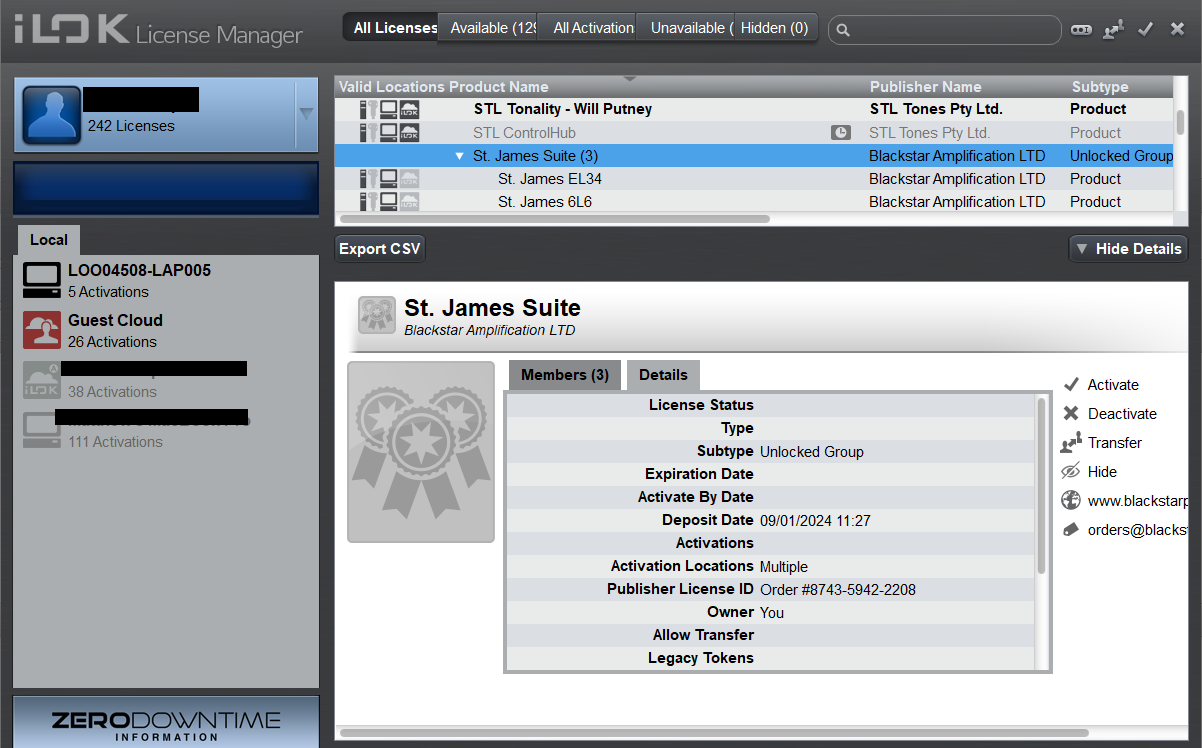Select the St. James 6L6 row
The height and width of the screenshot is (748, 1202).
click(x=754, y=202)
